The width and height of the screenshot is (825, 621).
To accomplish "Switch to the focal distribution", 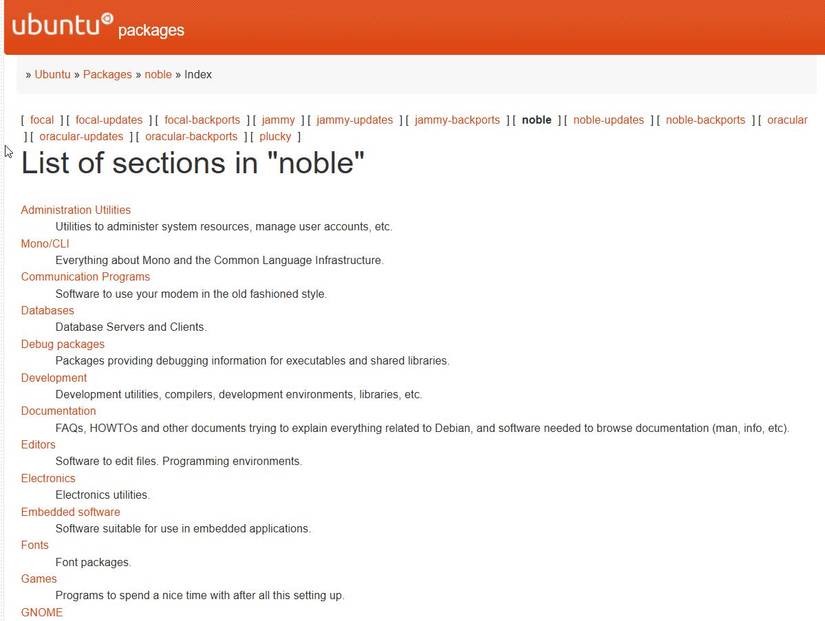I will click(x=42, y=120).
